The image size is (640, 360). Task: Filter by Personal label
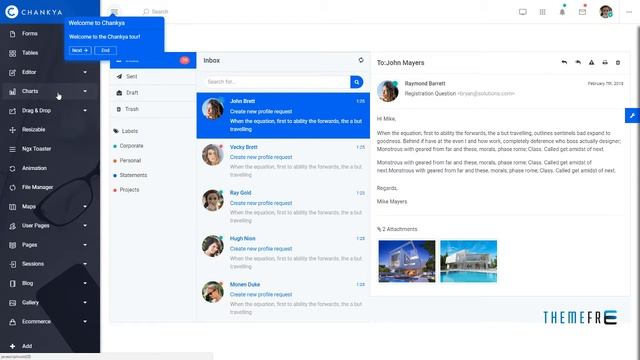[130, 160]
